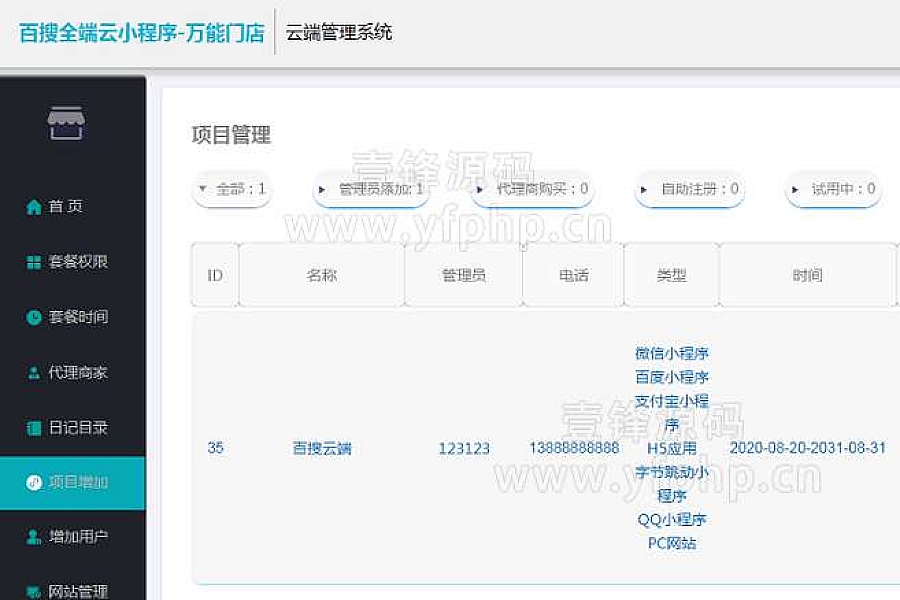Click the 类型 column header
The height and width of the screenshot is (600, 900).
click(672, 276)
